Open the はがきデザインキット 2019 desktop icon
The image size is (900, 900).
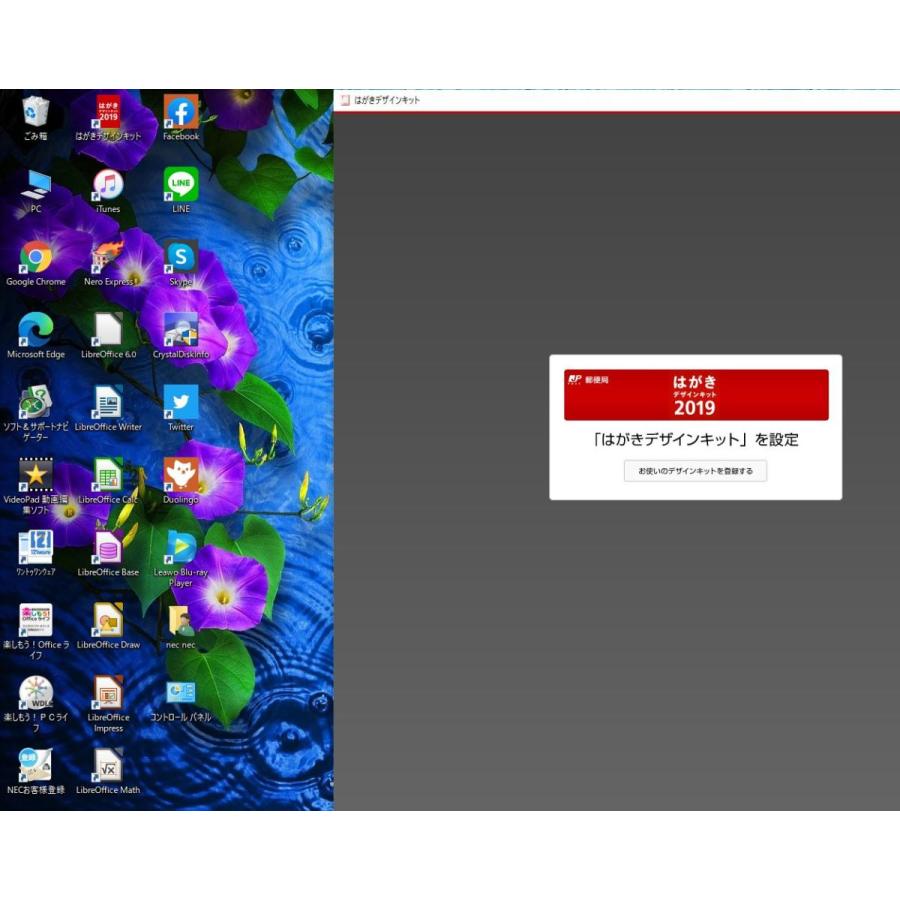(108, 112)
